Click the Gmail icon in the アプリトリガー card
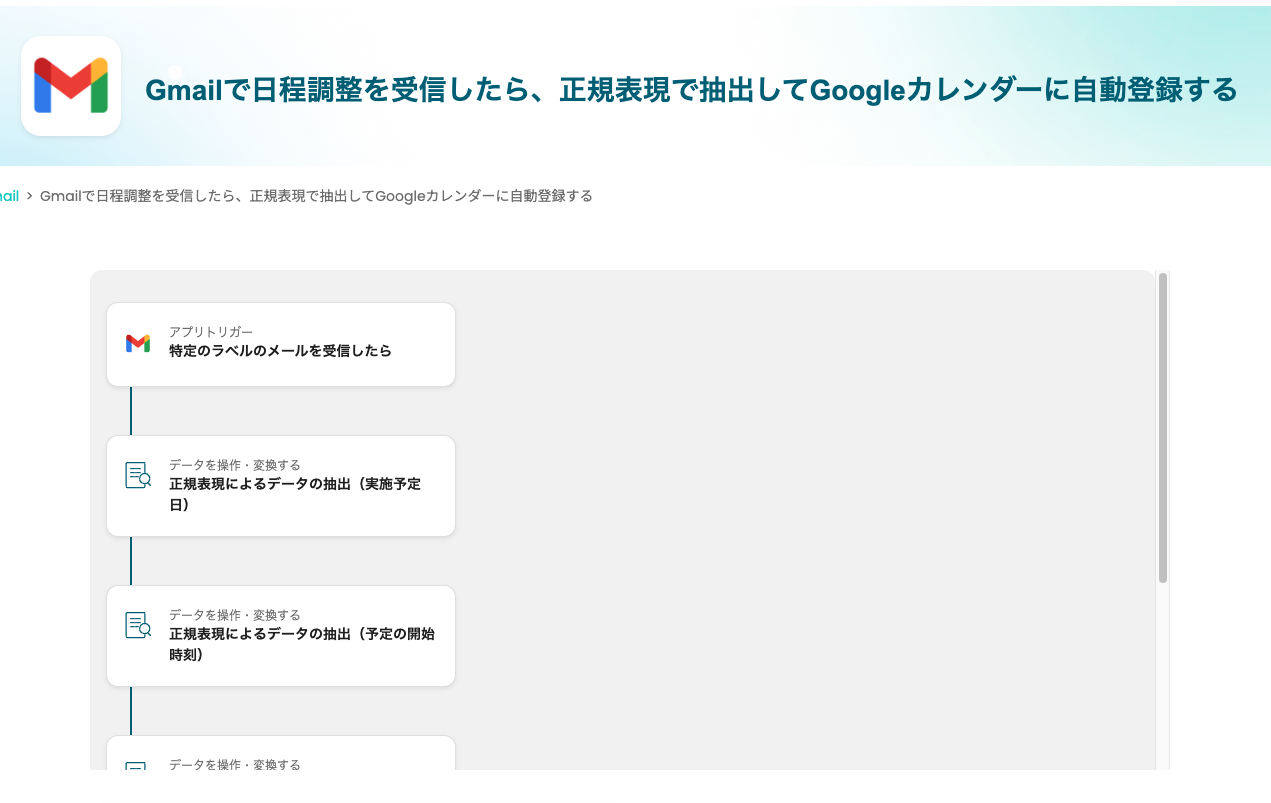 138,344
